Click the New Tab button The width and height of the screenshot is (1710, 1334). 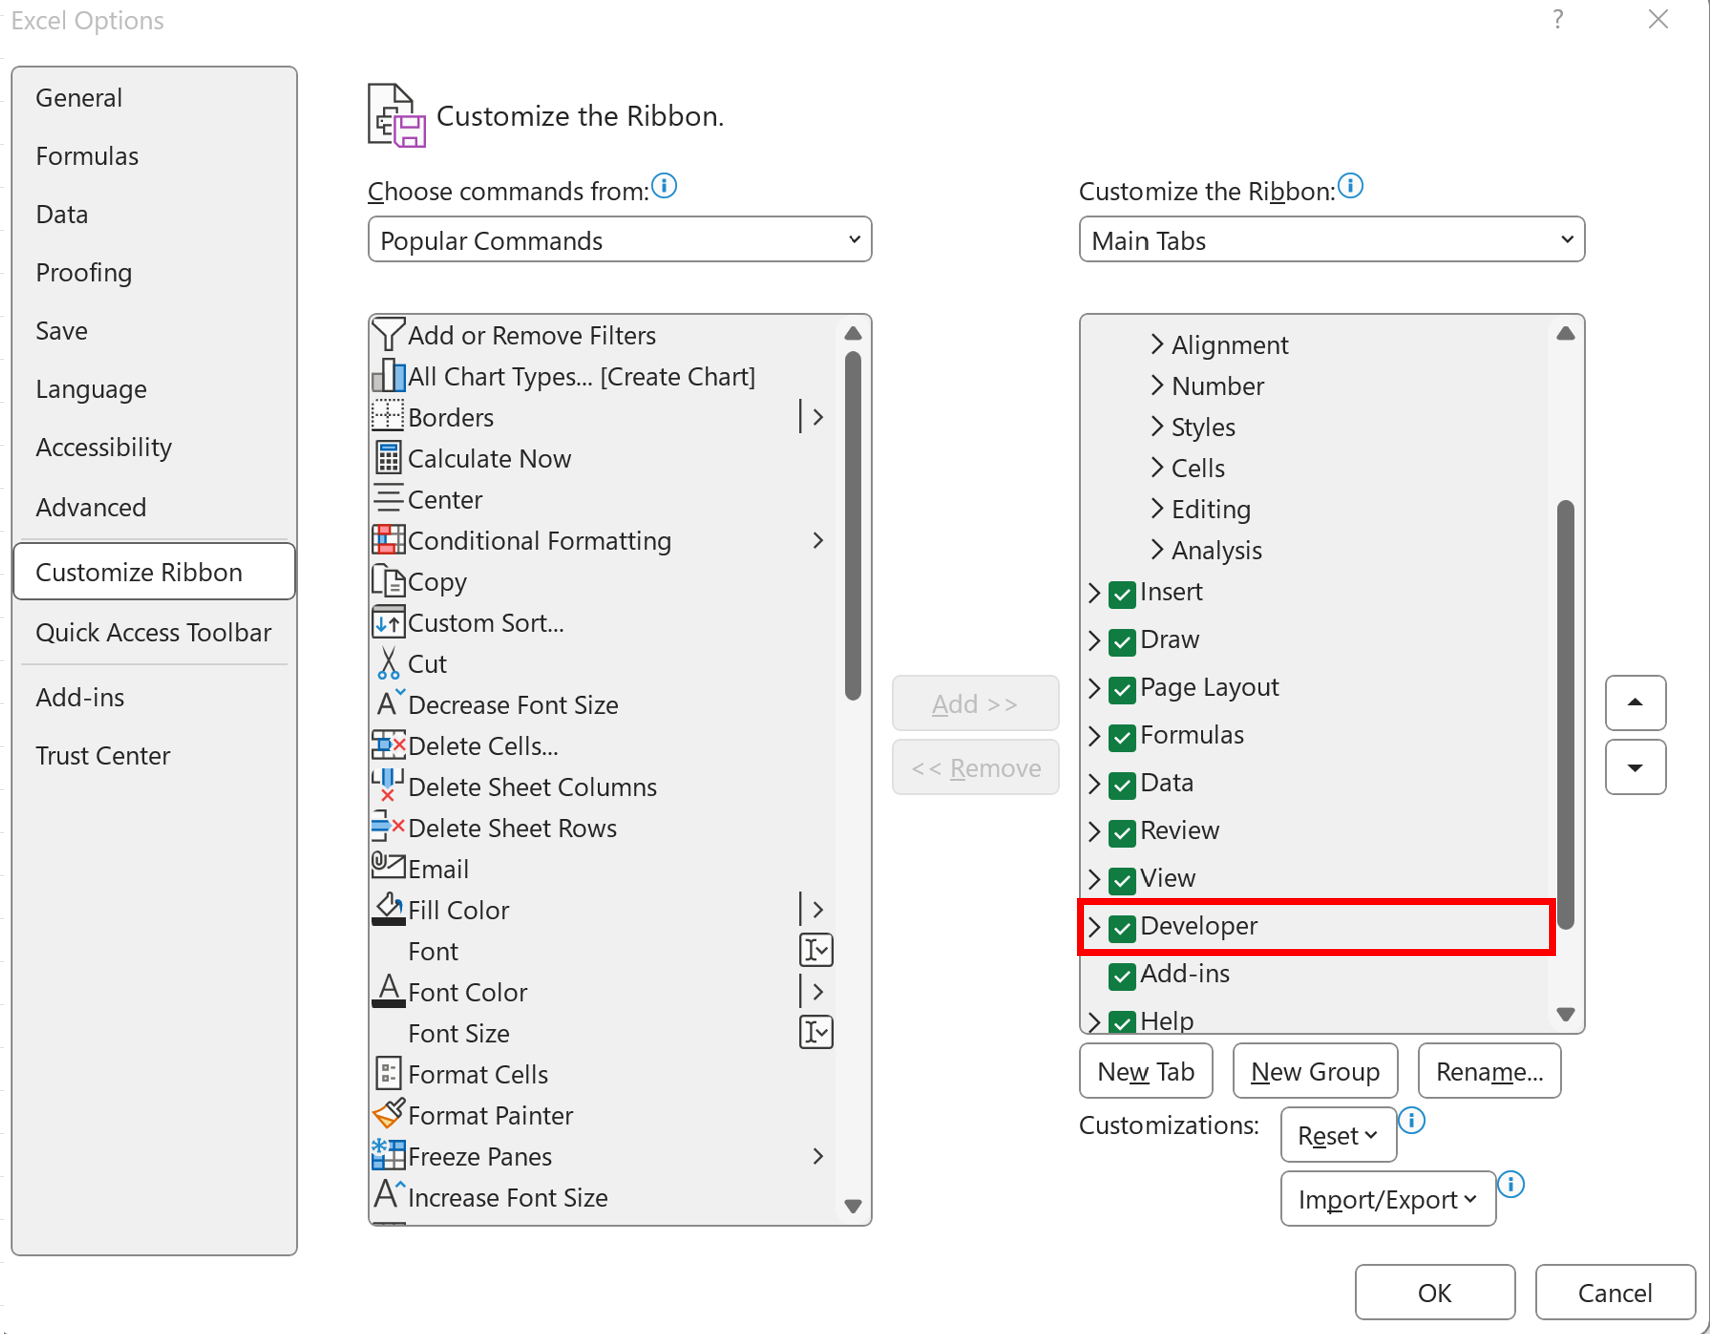tap(1145, 1070)
